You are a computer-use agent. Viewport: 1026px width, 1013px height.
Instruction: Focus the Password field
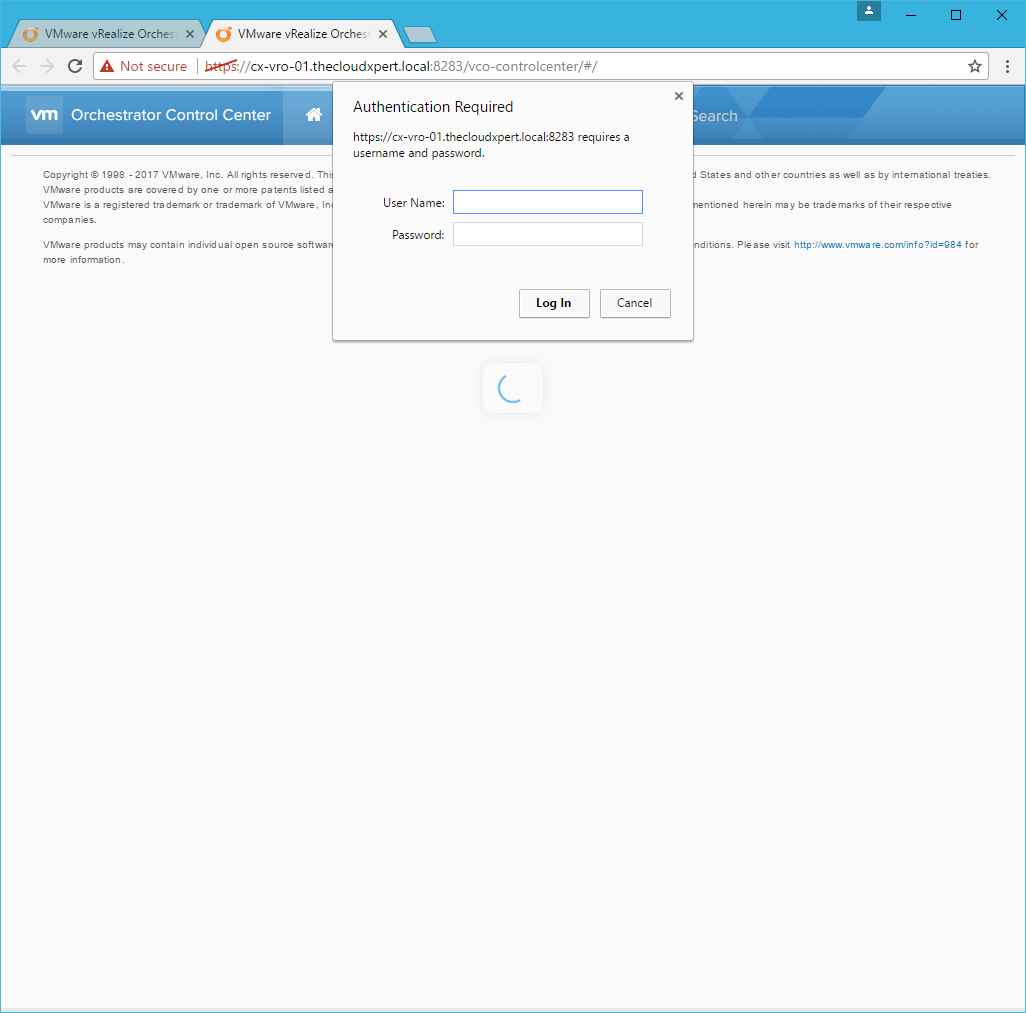pos(547,234)
